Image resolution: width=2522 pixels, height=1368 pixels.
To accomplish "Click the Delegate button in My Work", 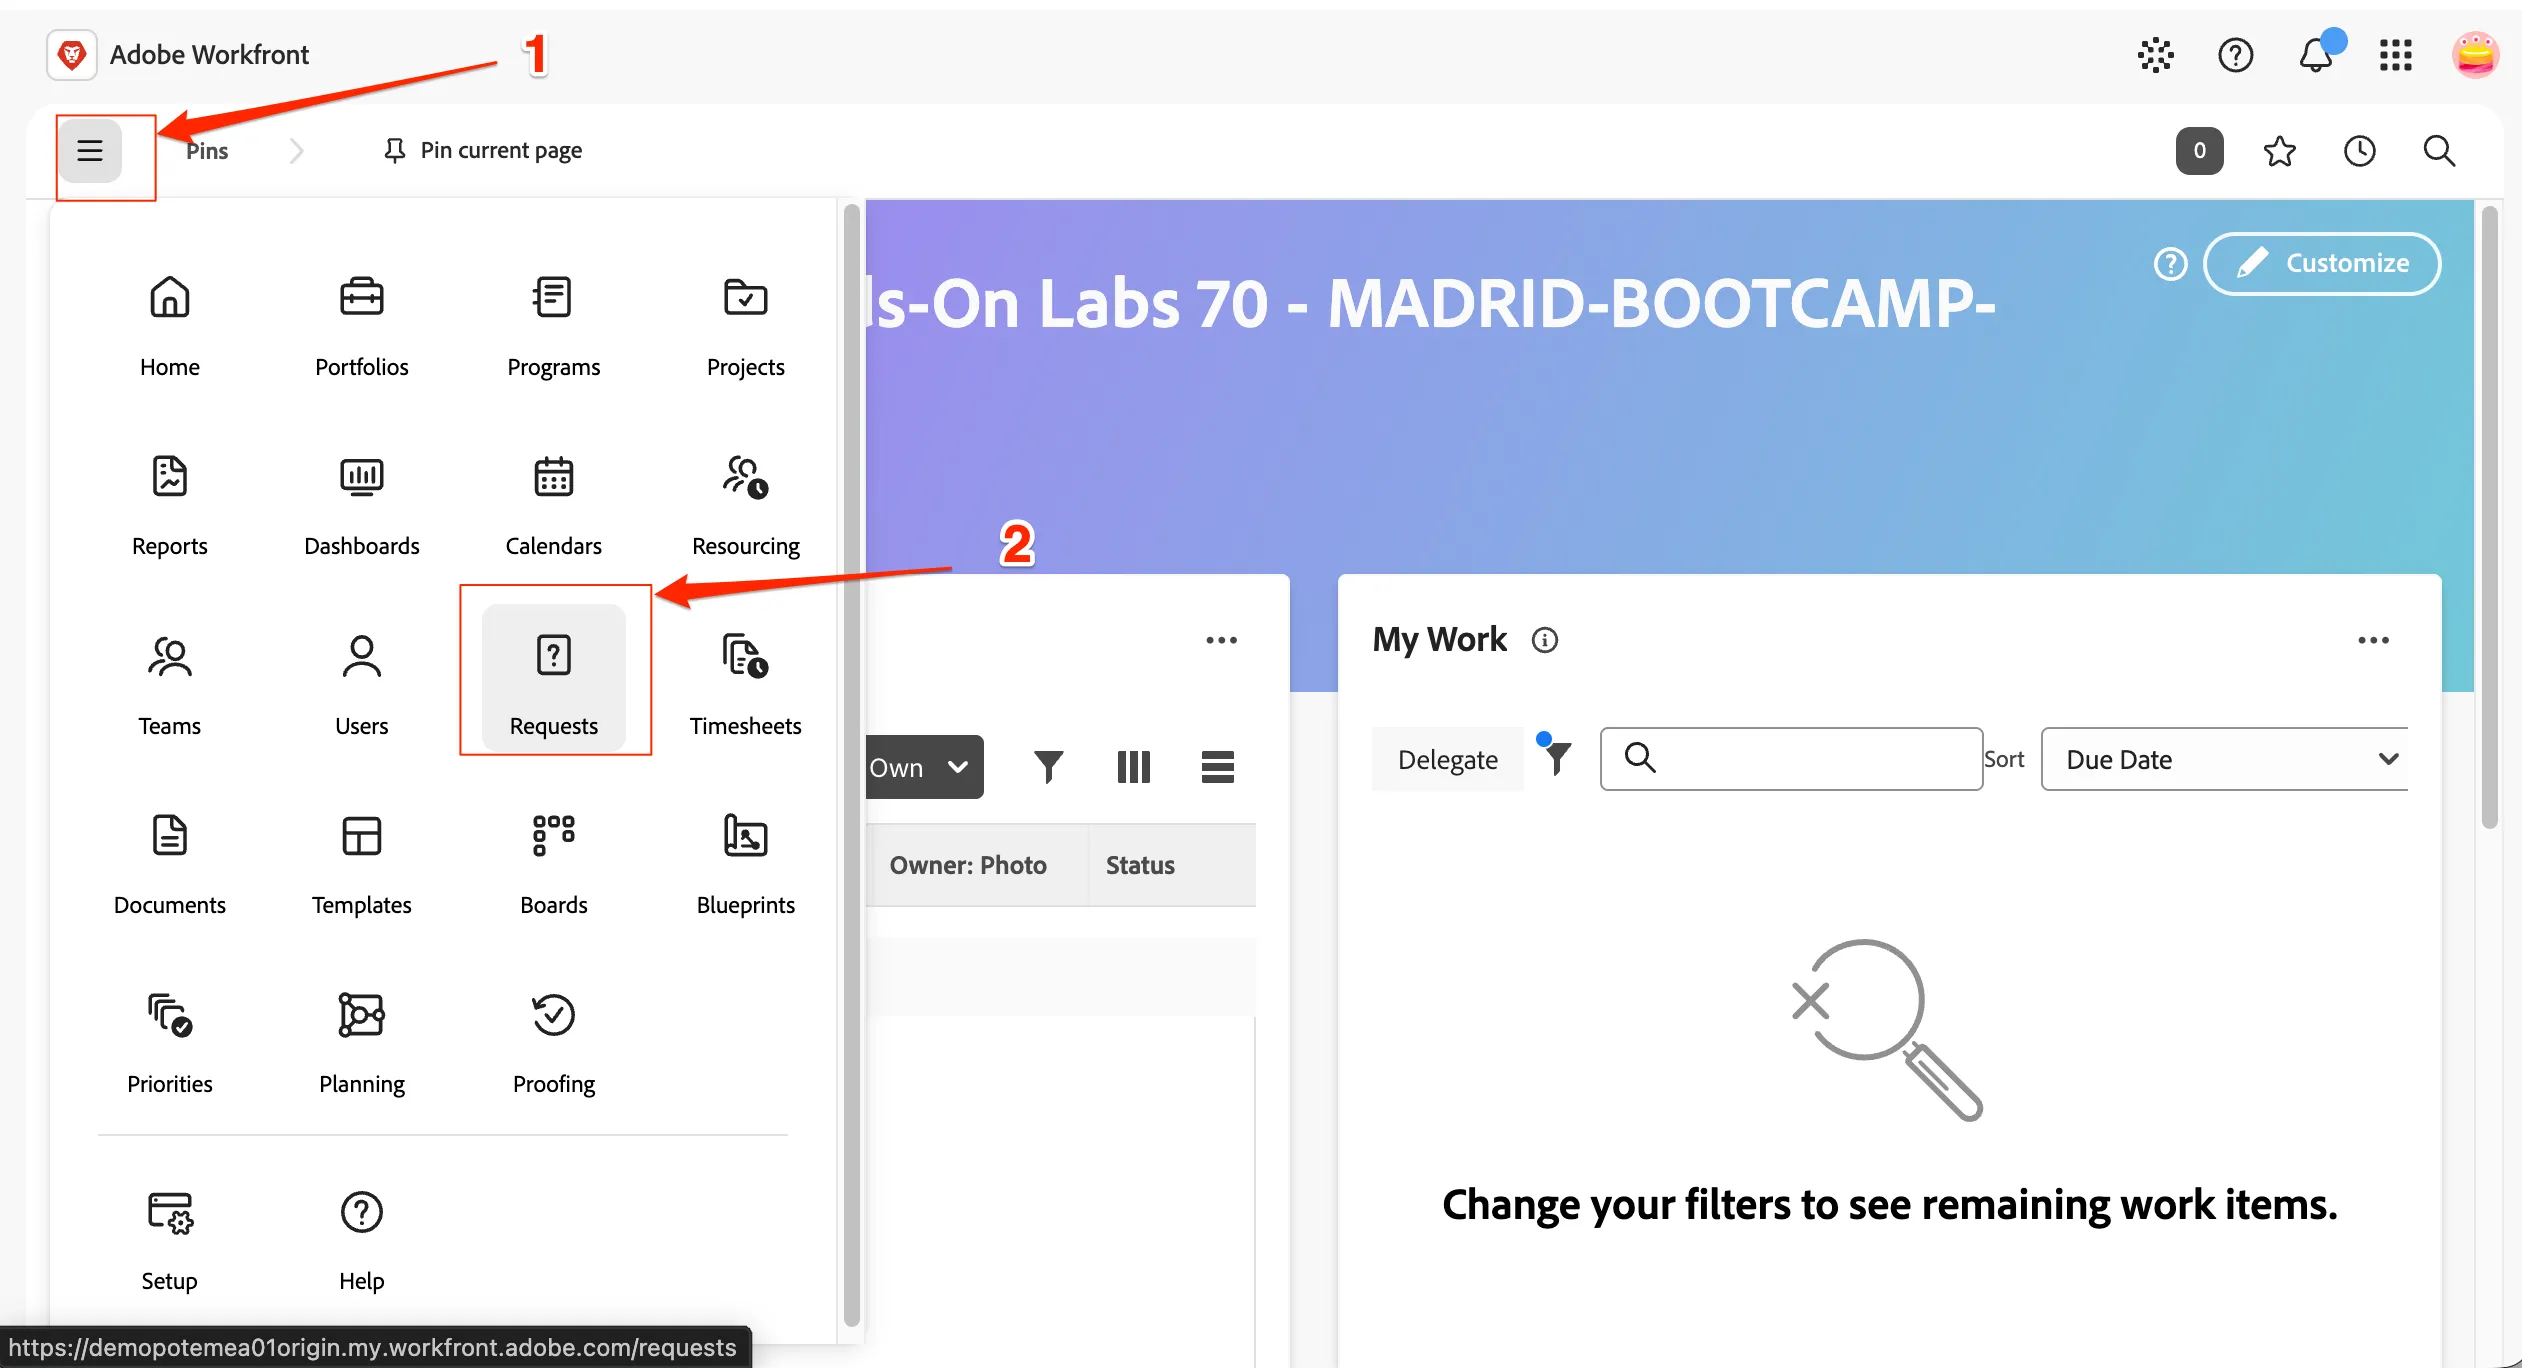I will pyautogui.click(x=1447, y=759).
